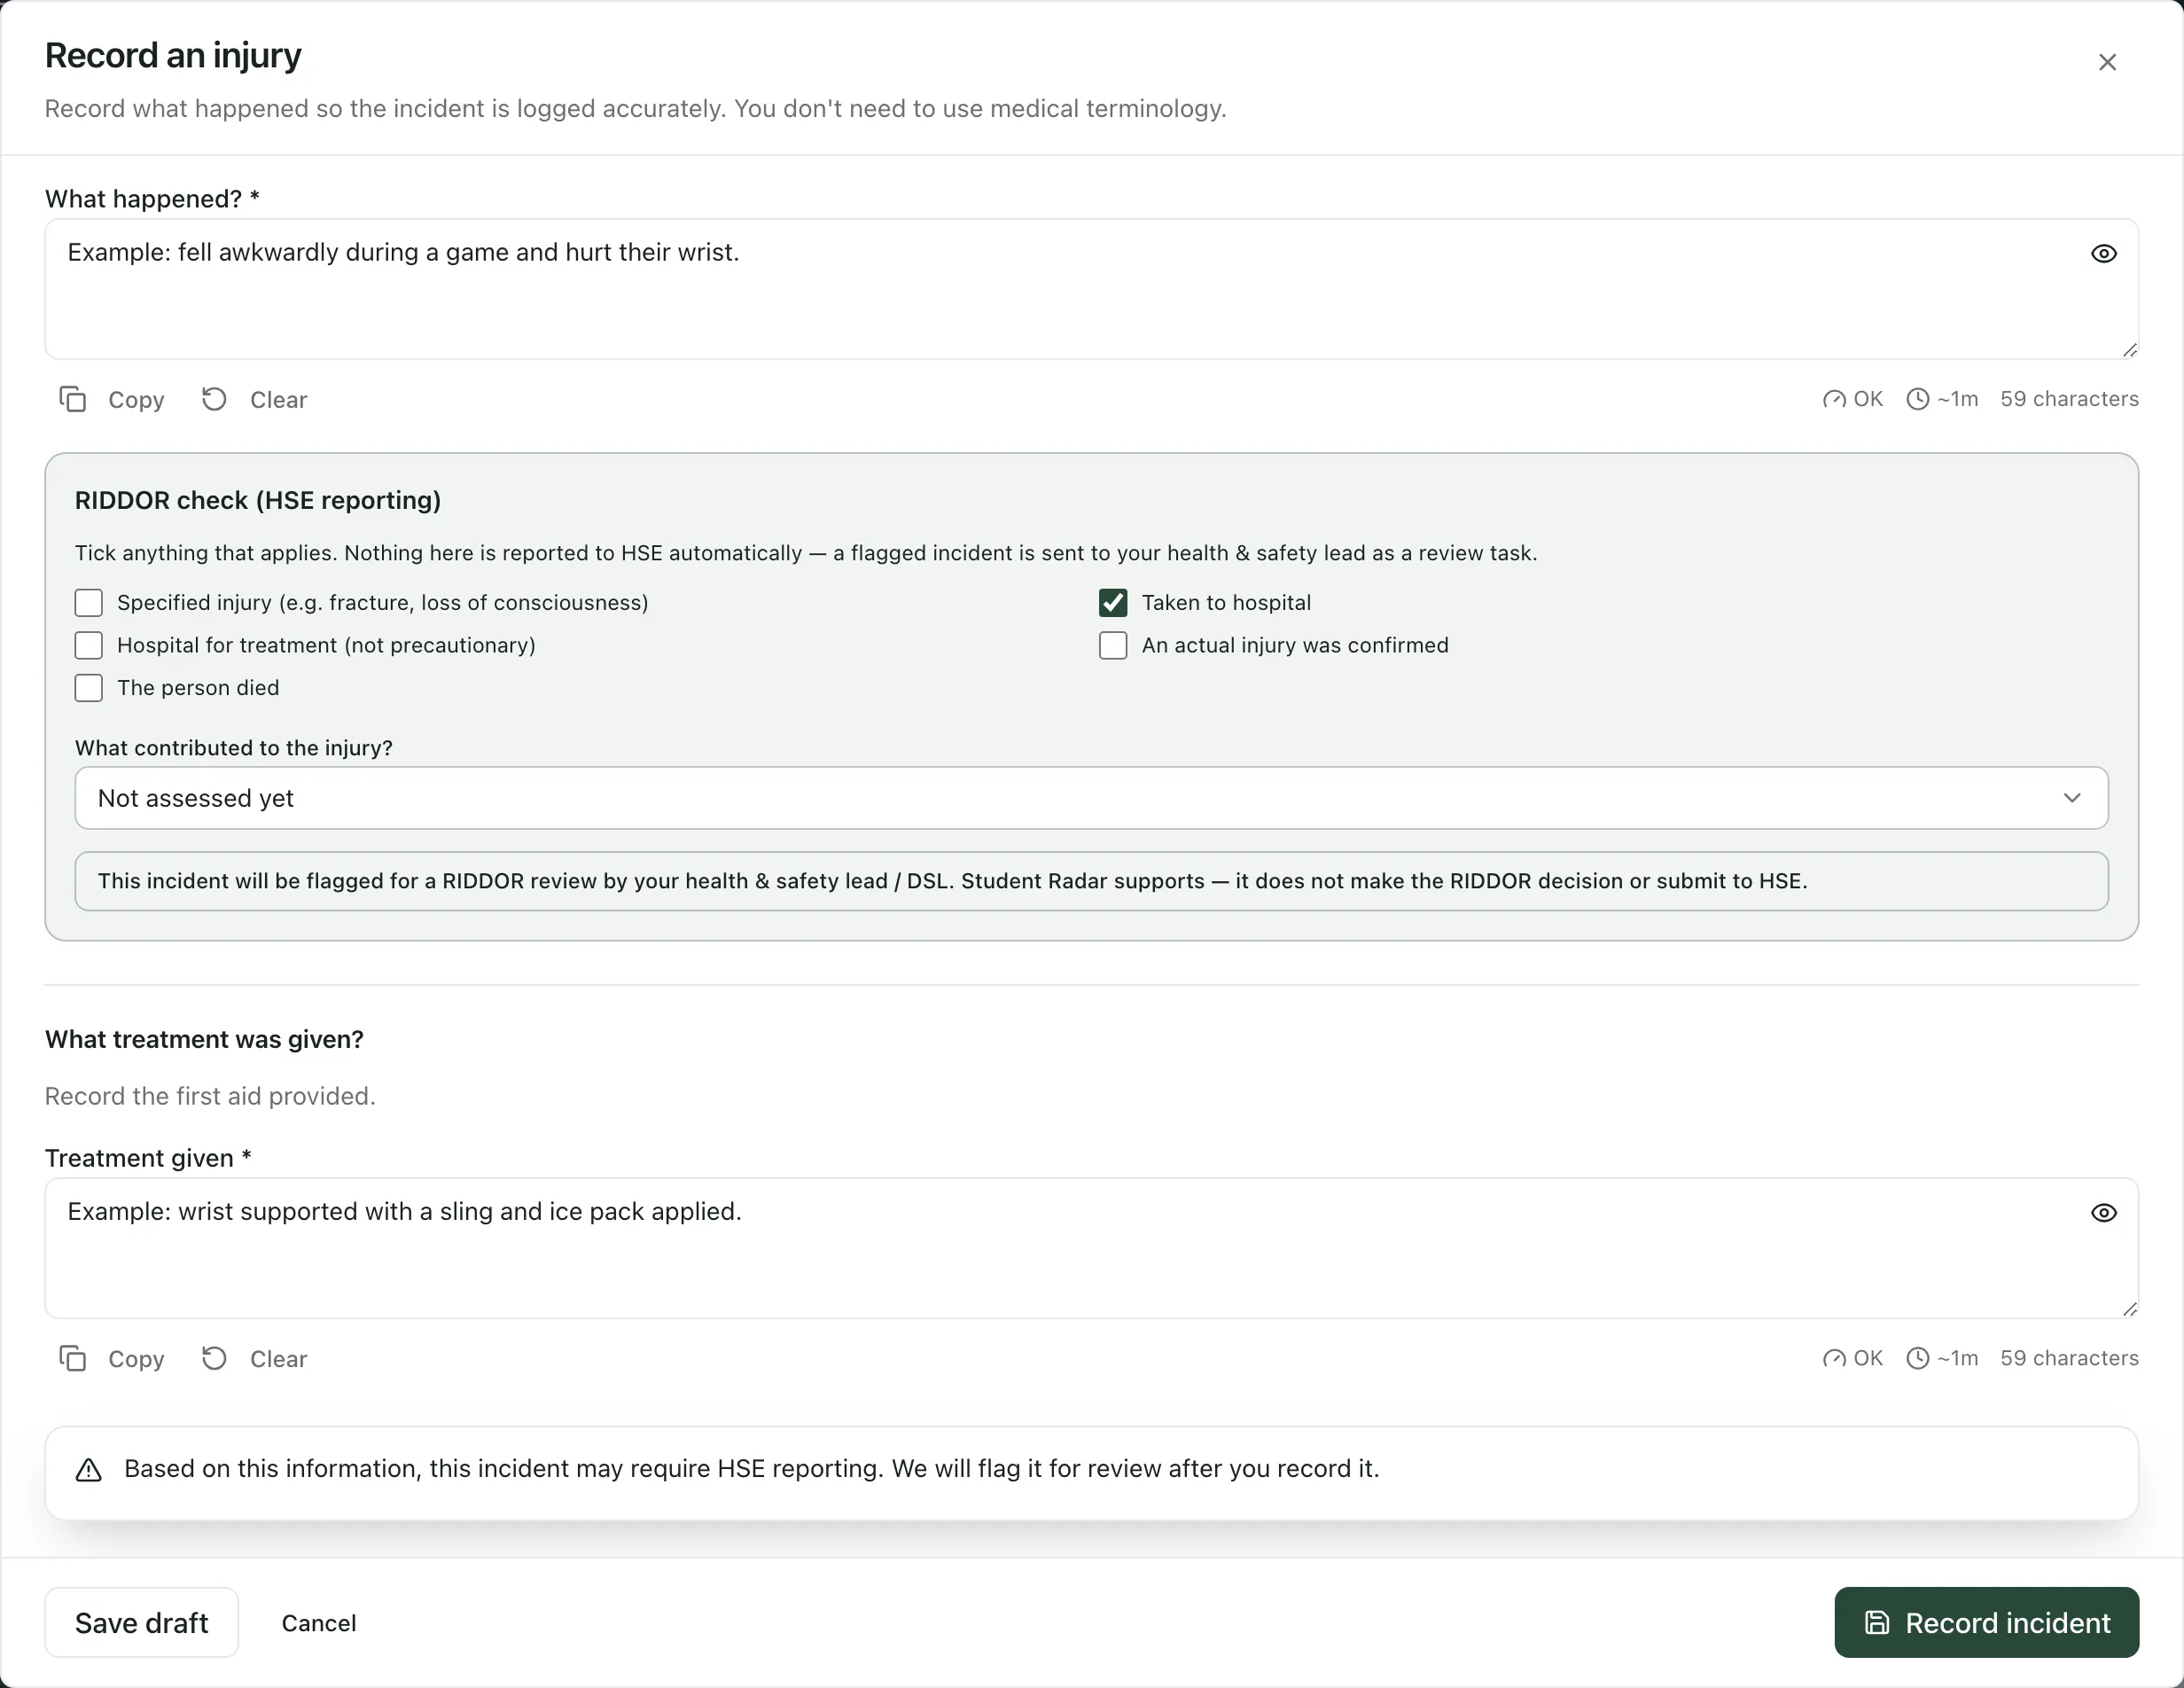The image size is (2184, 1688).
Task: Click OK gauge icon under Treatment given
Action: (x=1834, y=1358)
